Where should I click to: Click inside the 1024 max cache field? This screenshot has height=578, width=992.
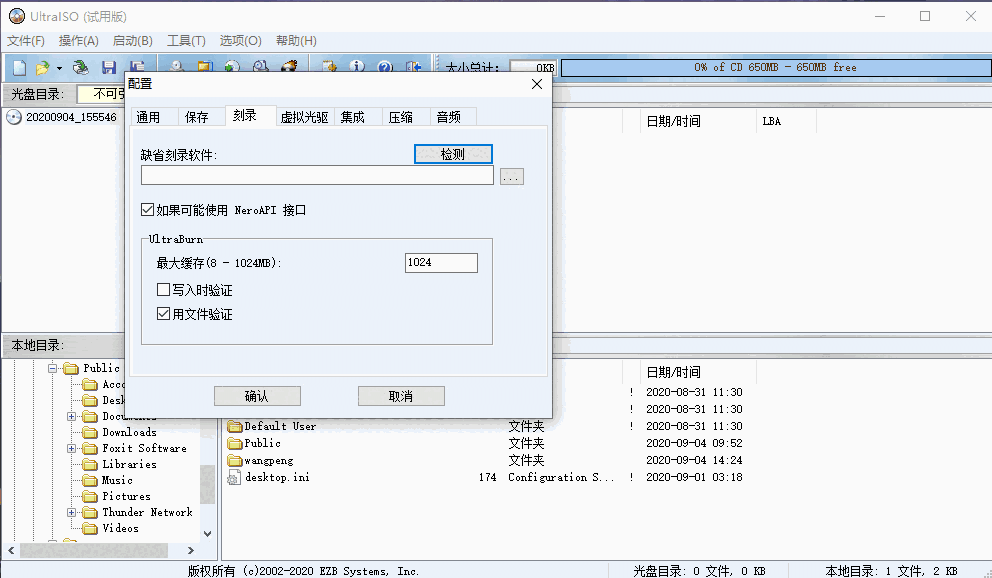pyautogui.click(x=440, y=262)
